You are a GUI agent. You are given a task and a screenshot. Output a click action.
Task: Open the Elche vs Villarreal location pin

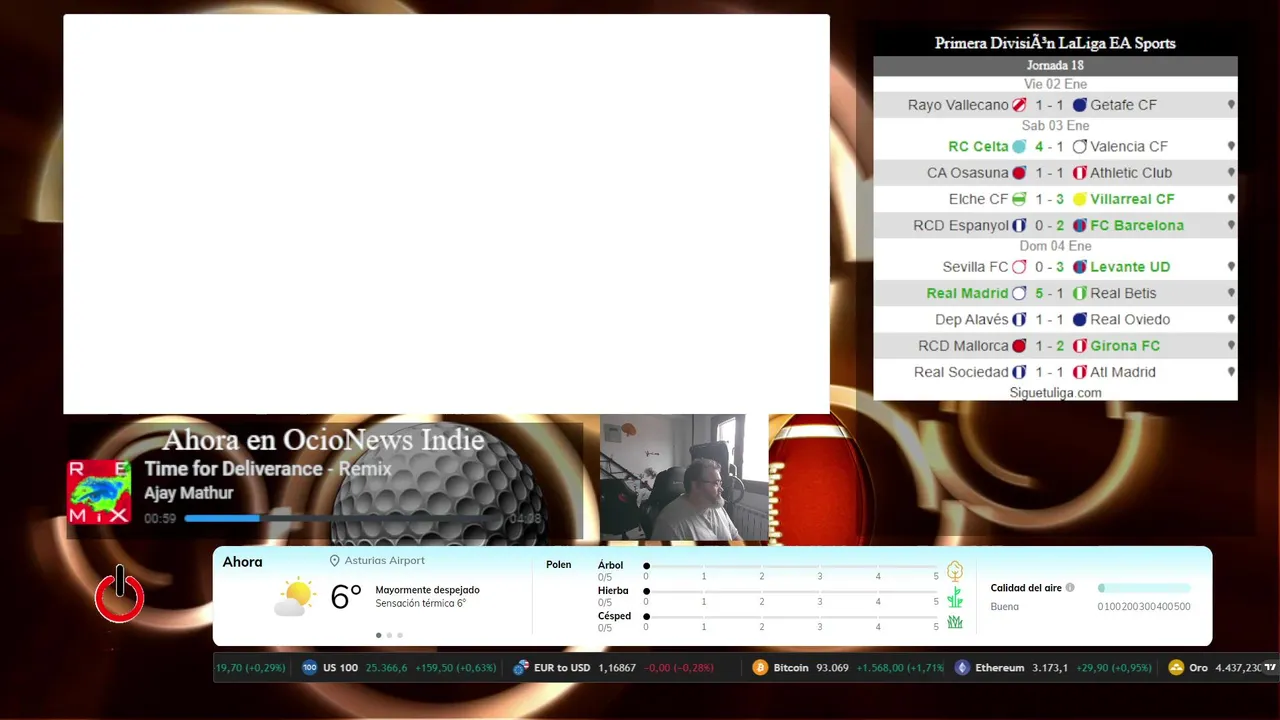[x=1231, y=199]
